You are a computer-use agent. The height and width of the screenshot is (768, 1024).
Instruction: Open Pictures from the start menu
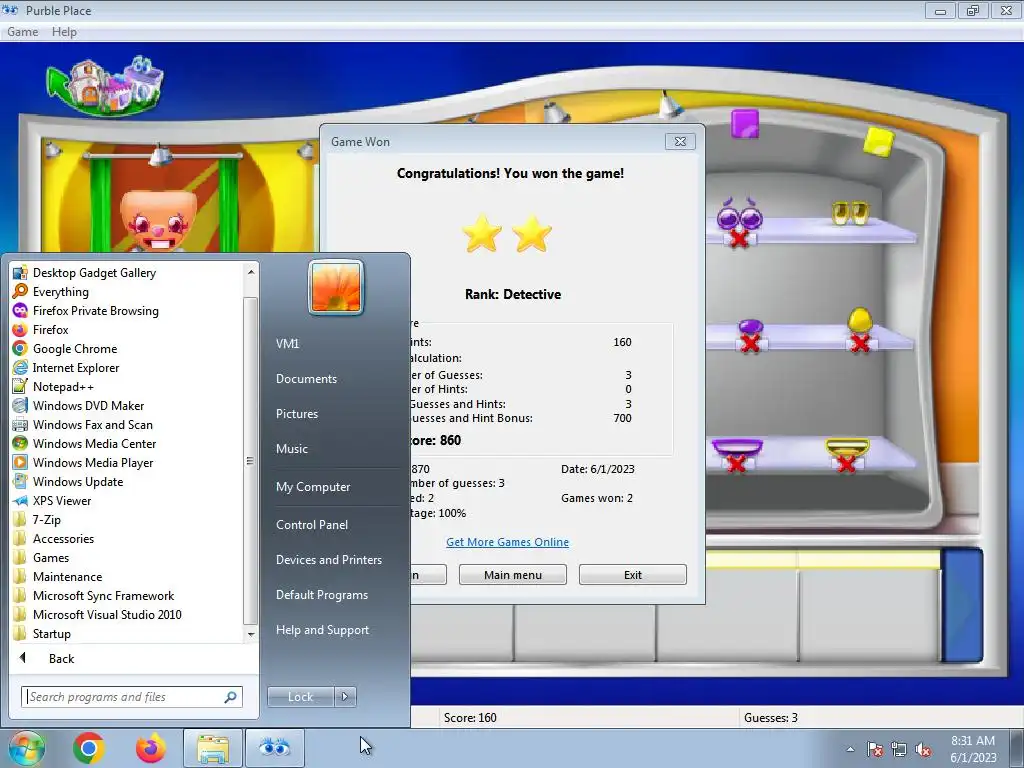click(296, 414)
